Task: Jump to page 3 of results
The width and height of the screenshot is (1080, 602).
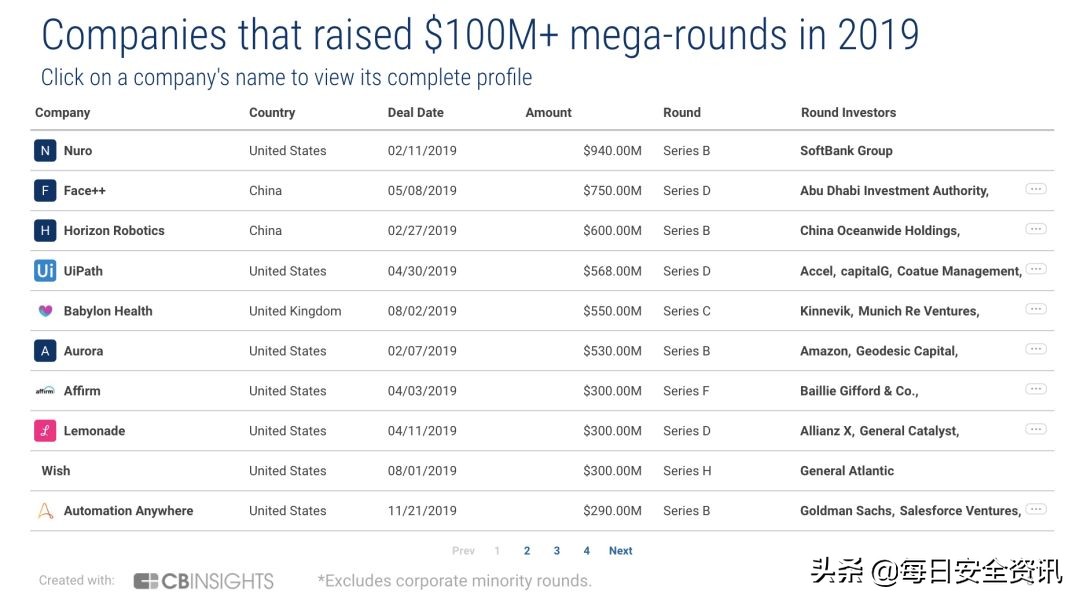Action: click(x=557, y=551)
